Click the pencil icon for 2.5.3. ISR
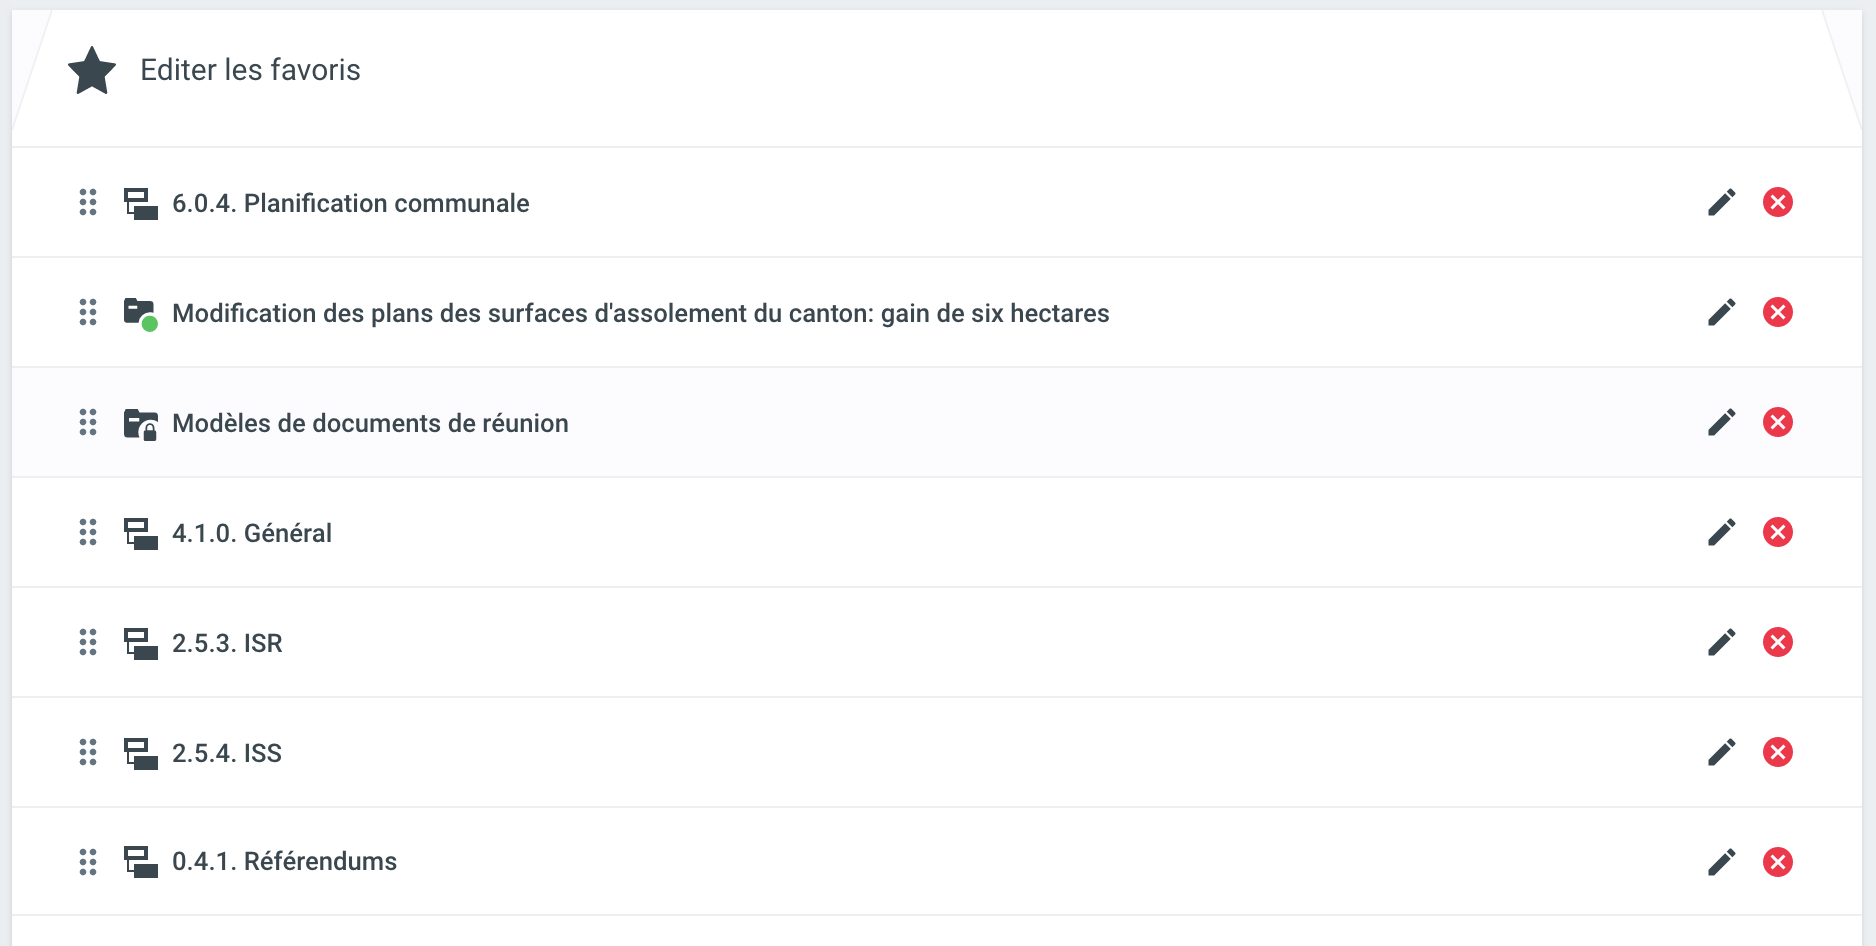 point(1721,643)
